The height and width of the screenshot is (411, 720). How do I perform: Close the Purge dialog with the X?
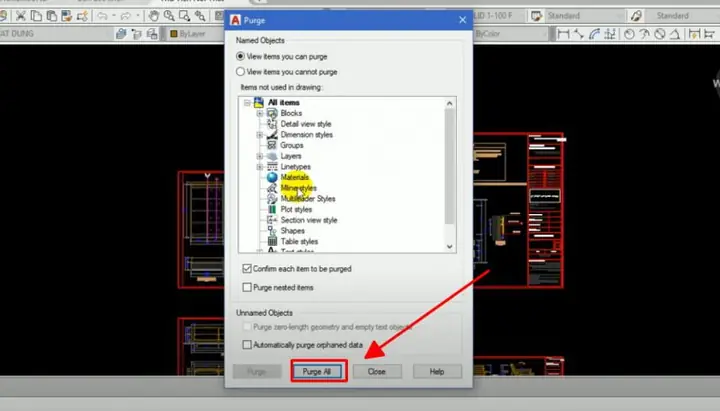pyautogui.click(x=462, y=20)
